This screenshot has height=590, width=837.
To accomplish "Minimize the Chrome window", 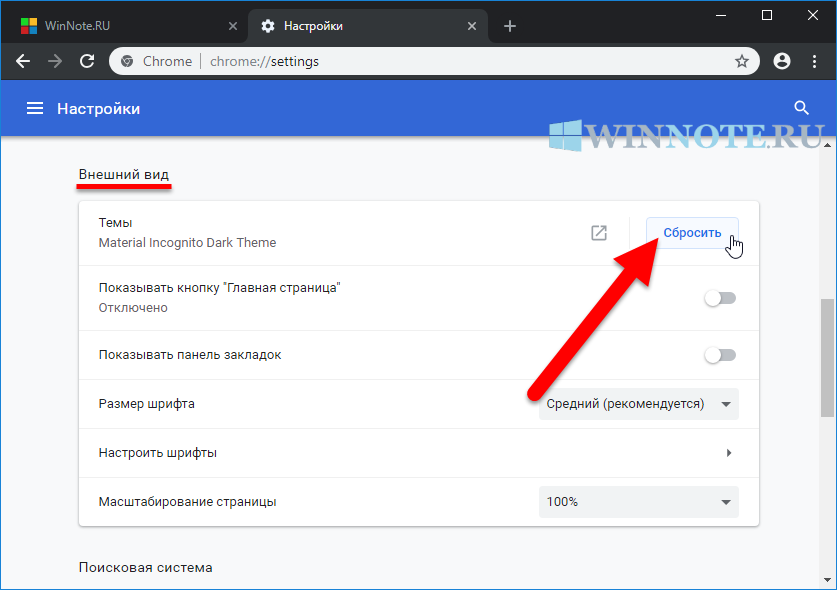I will (721, 15).
